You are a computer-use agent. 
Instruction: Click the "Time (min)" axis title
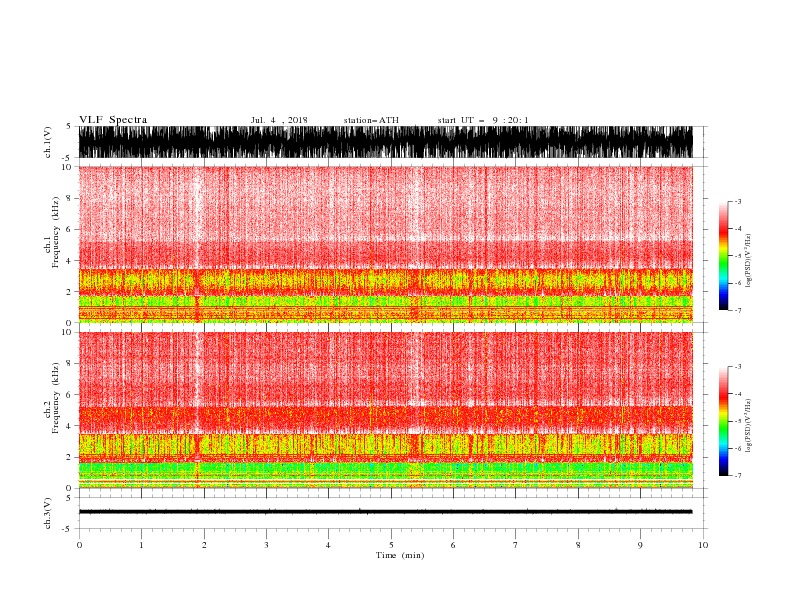(x=400, y=555)
